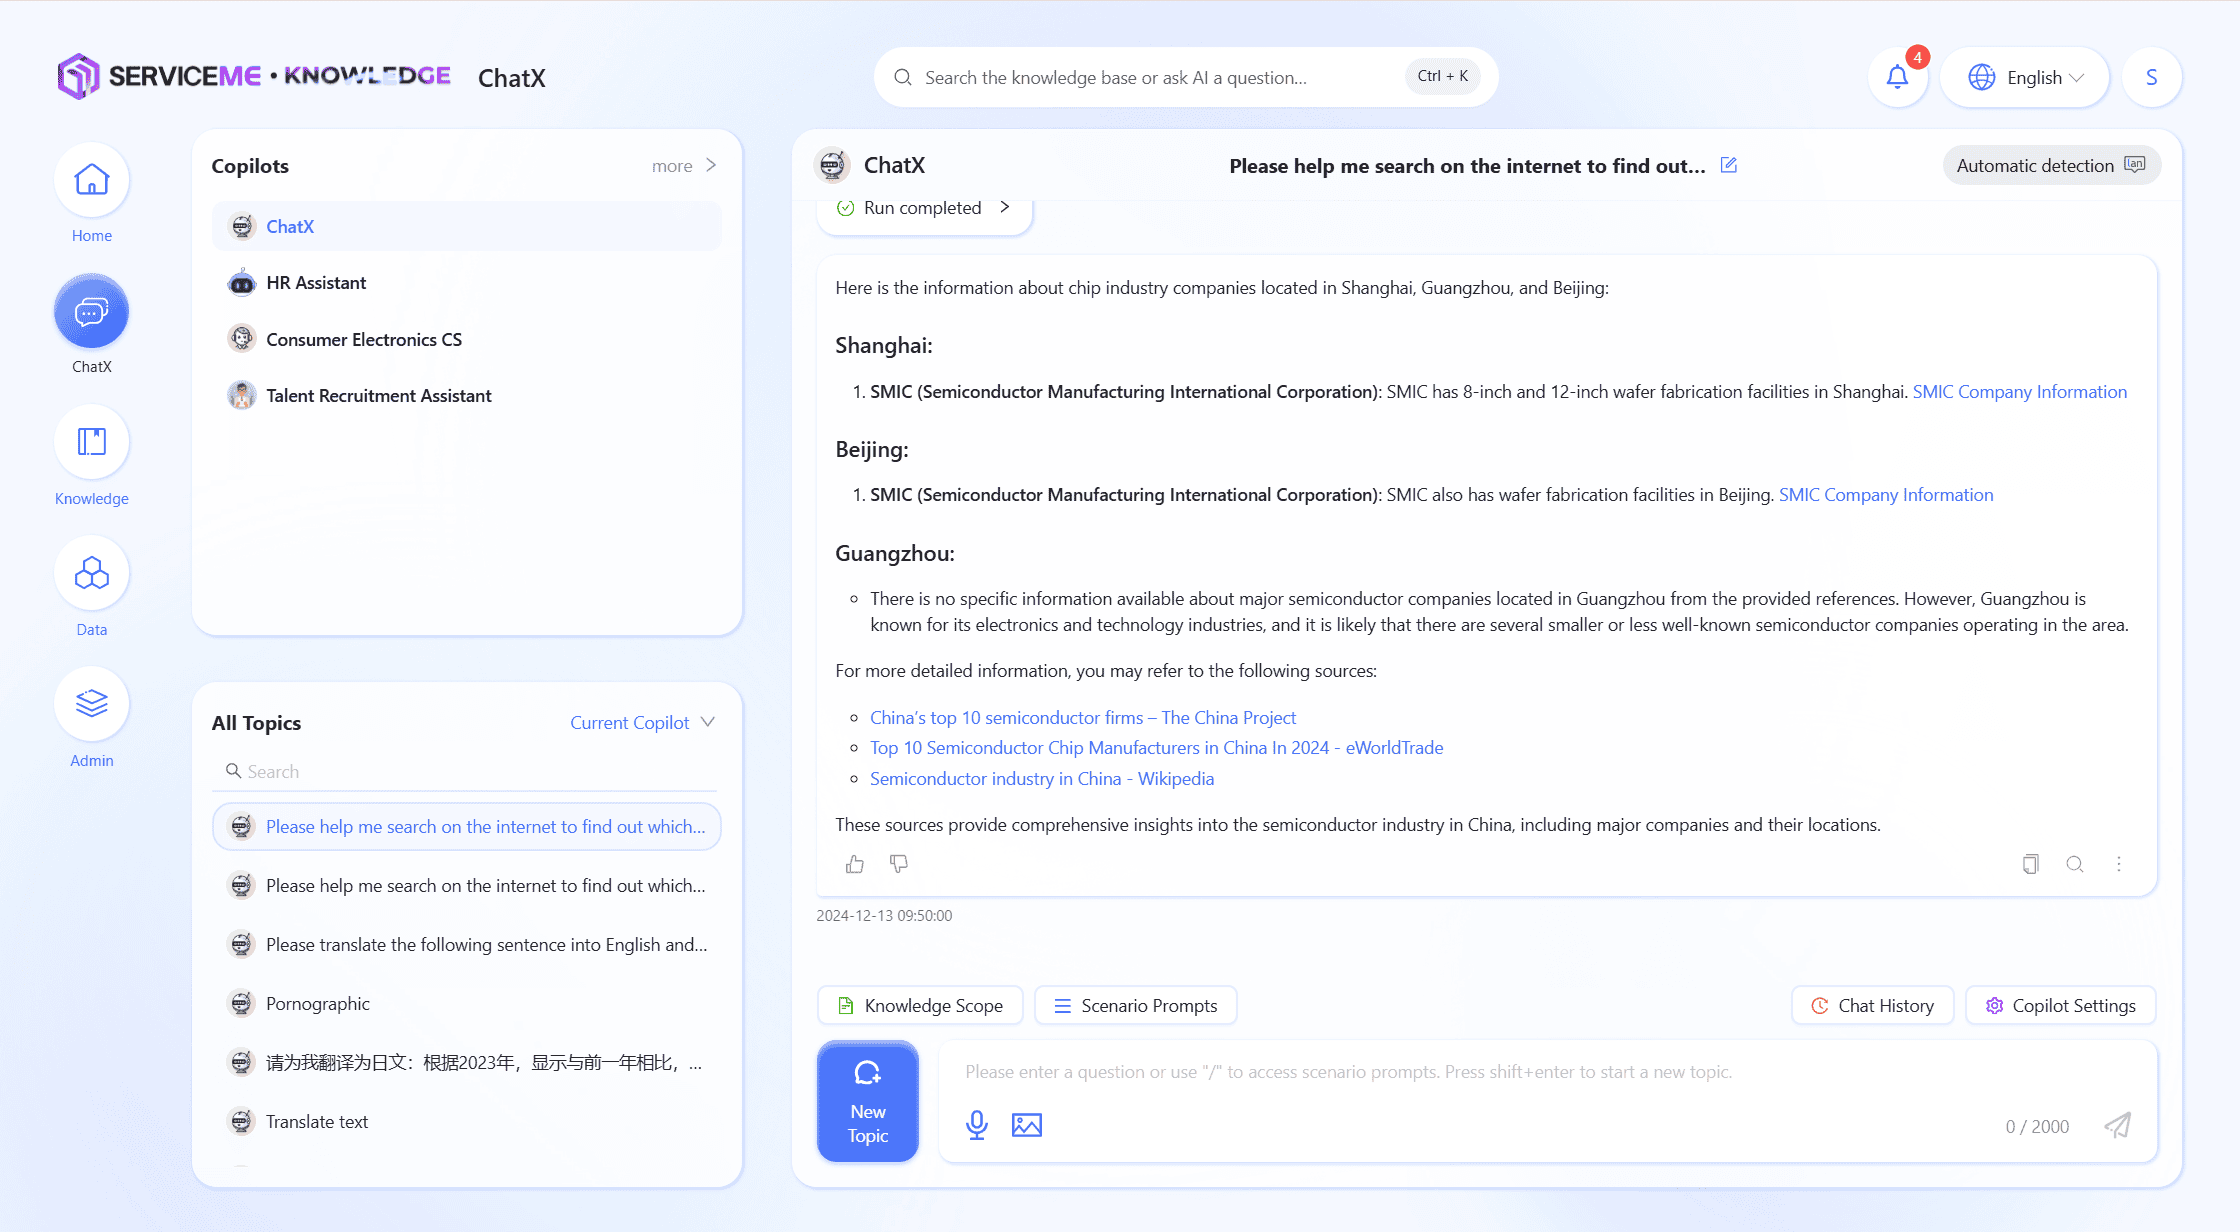Select the Data section icon
This screenshot has height=1232, width=2240.
[91, 573]
